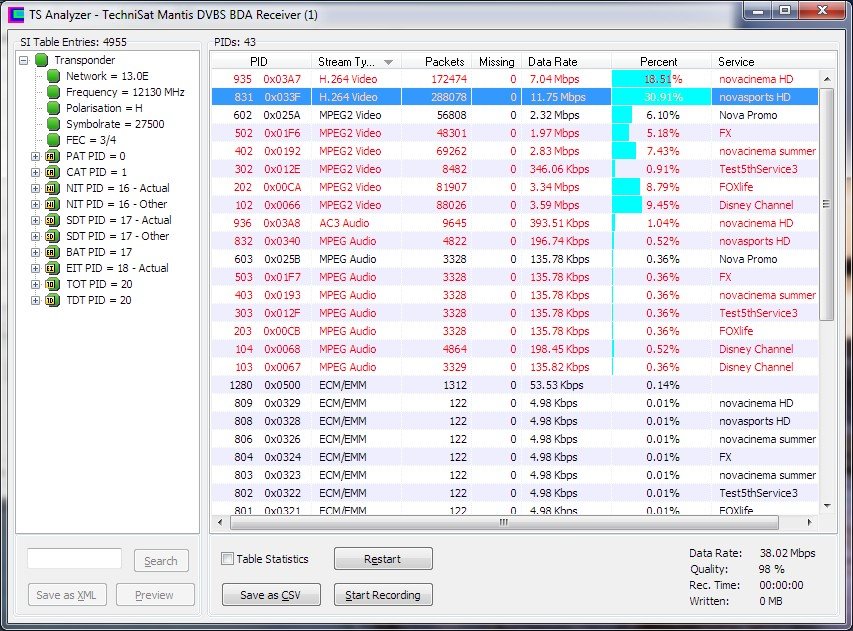The width and height of the screenshot is (853, 631).
Task: Click the Save as CSV button
Action: point(271,595)
